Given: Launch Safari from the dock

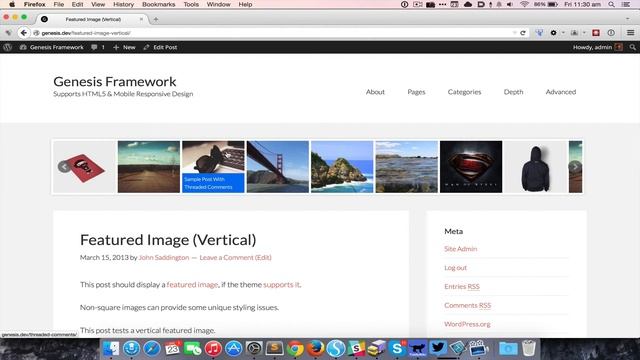Looking at the screenshot, I should (152, 349).
